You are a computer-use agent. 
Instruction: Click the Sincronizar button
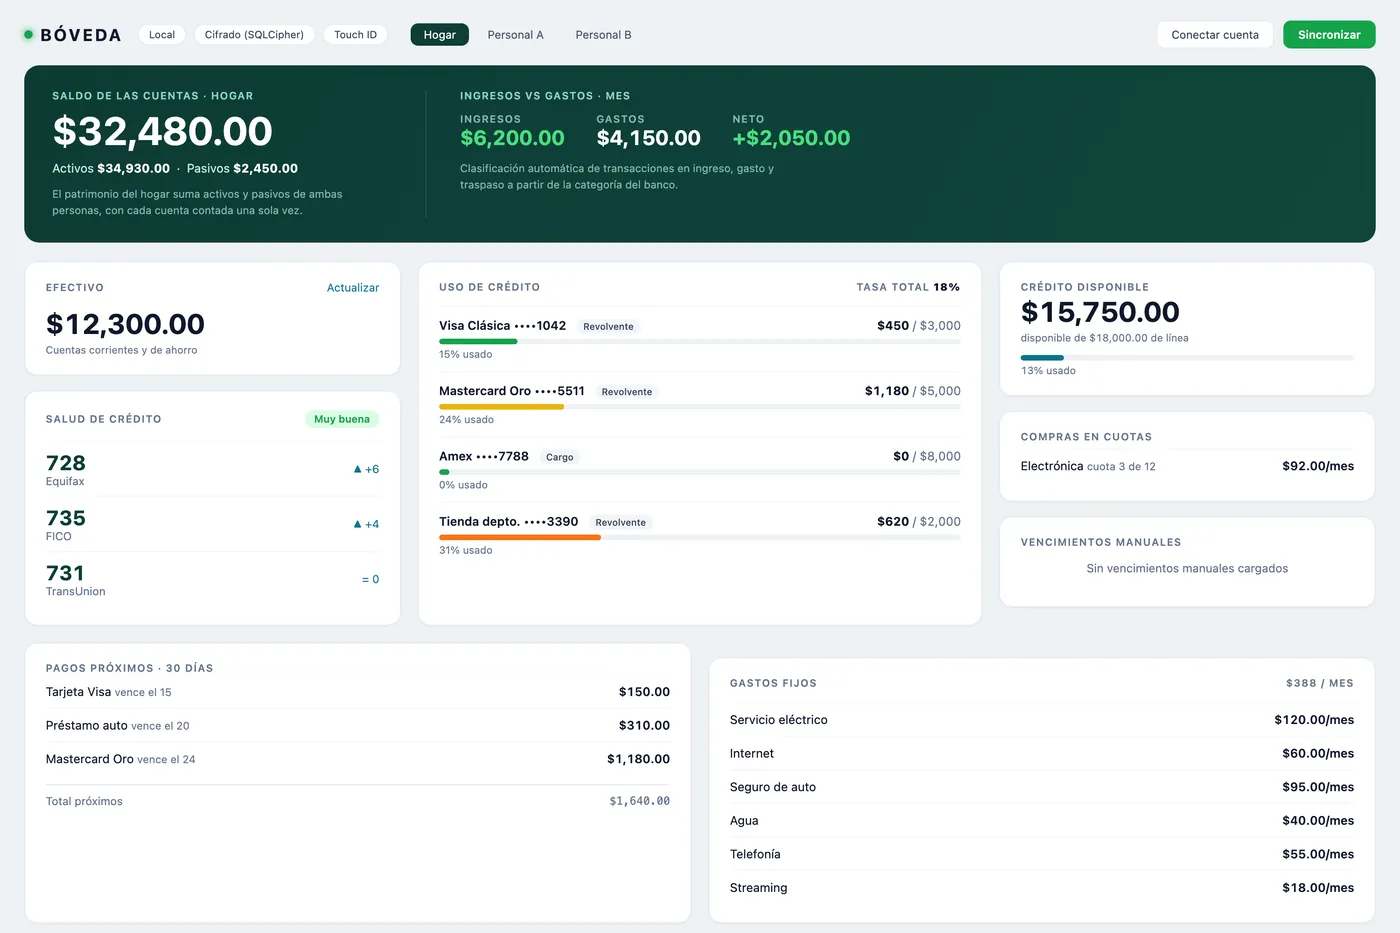coord(1329,35)
